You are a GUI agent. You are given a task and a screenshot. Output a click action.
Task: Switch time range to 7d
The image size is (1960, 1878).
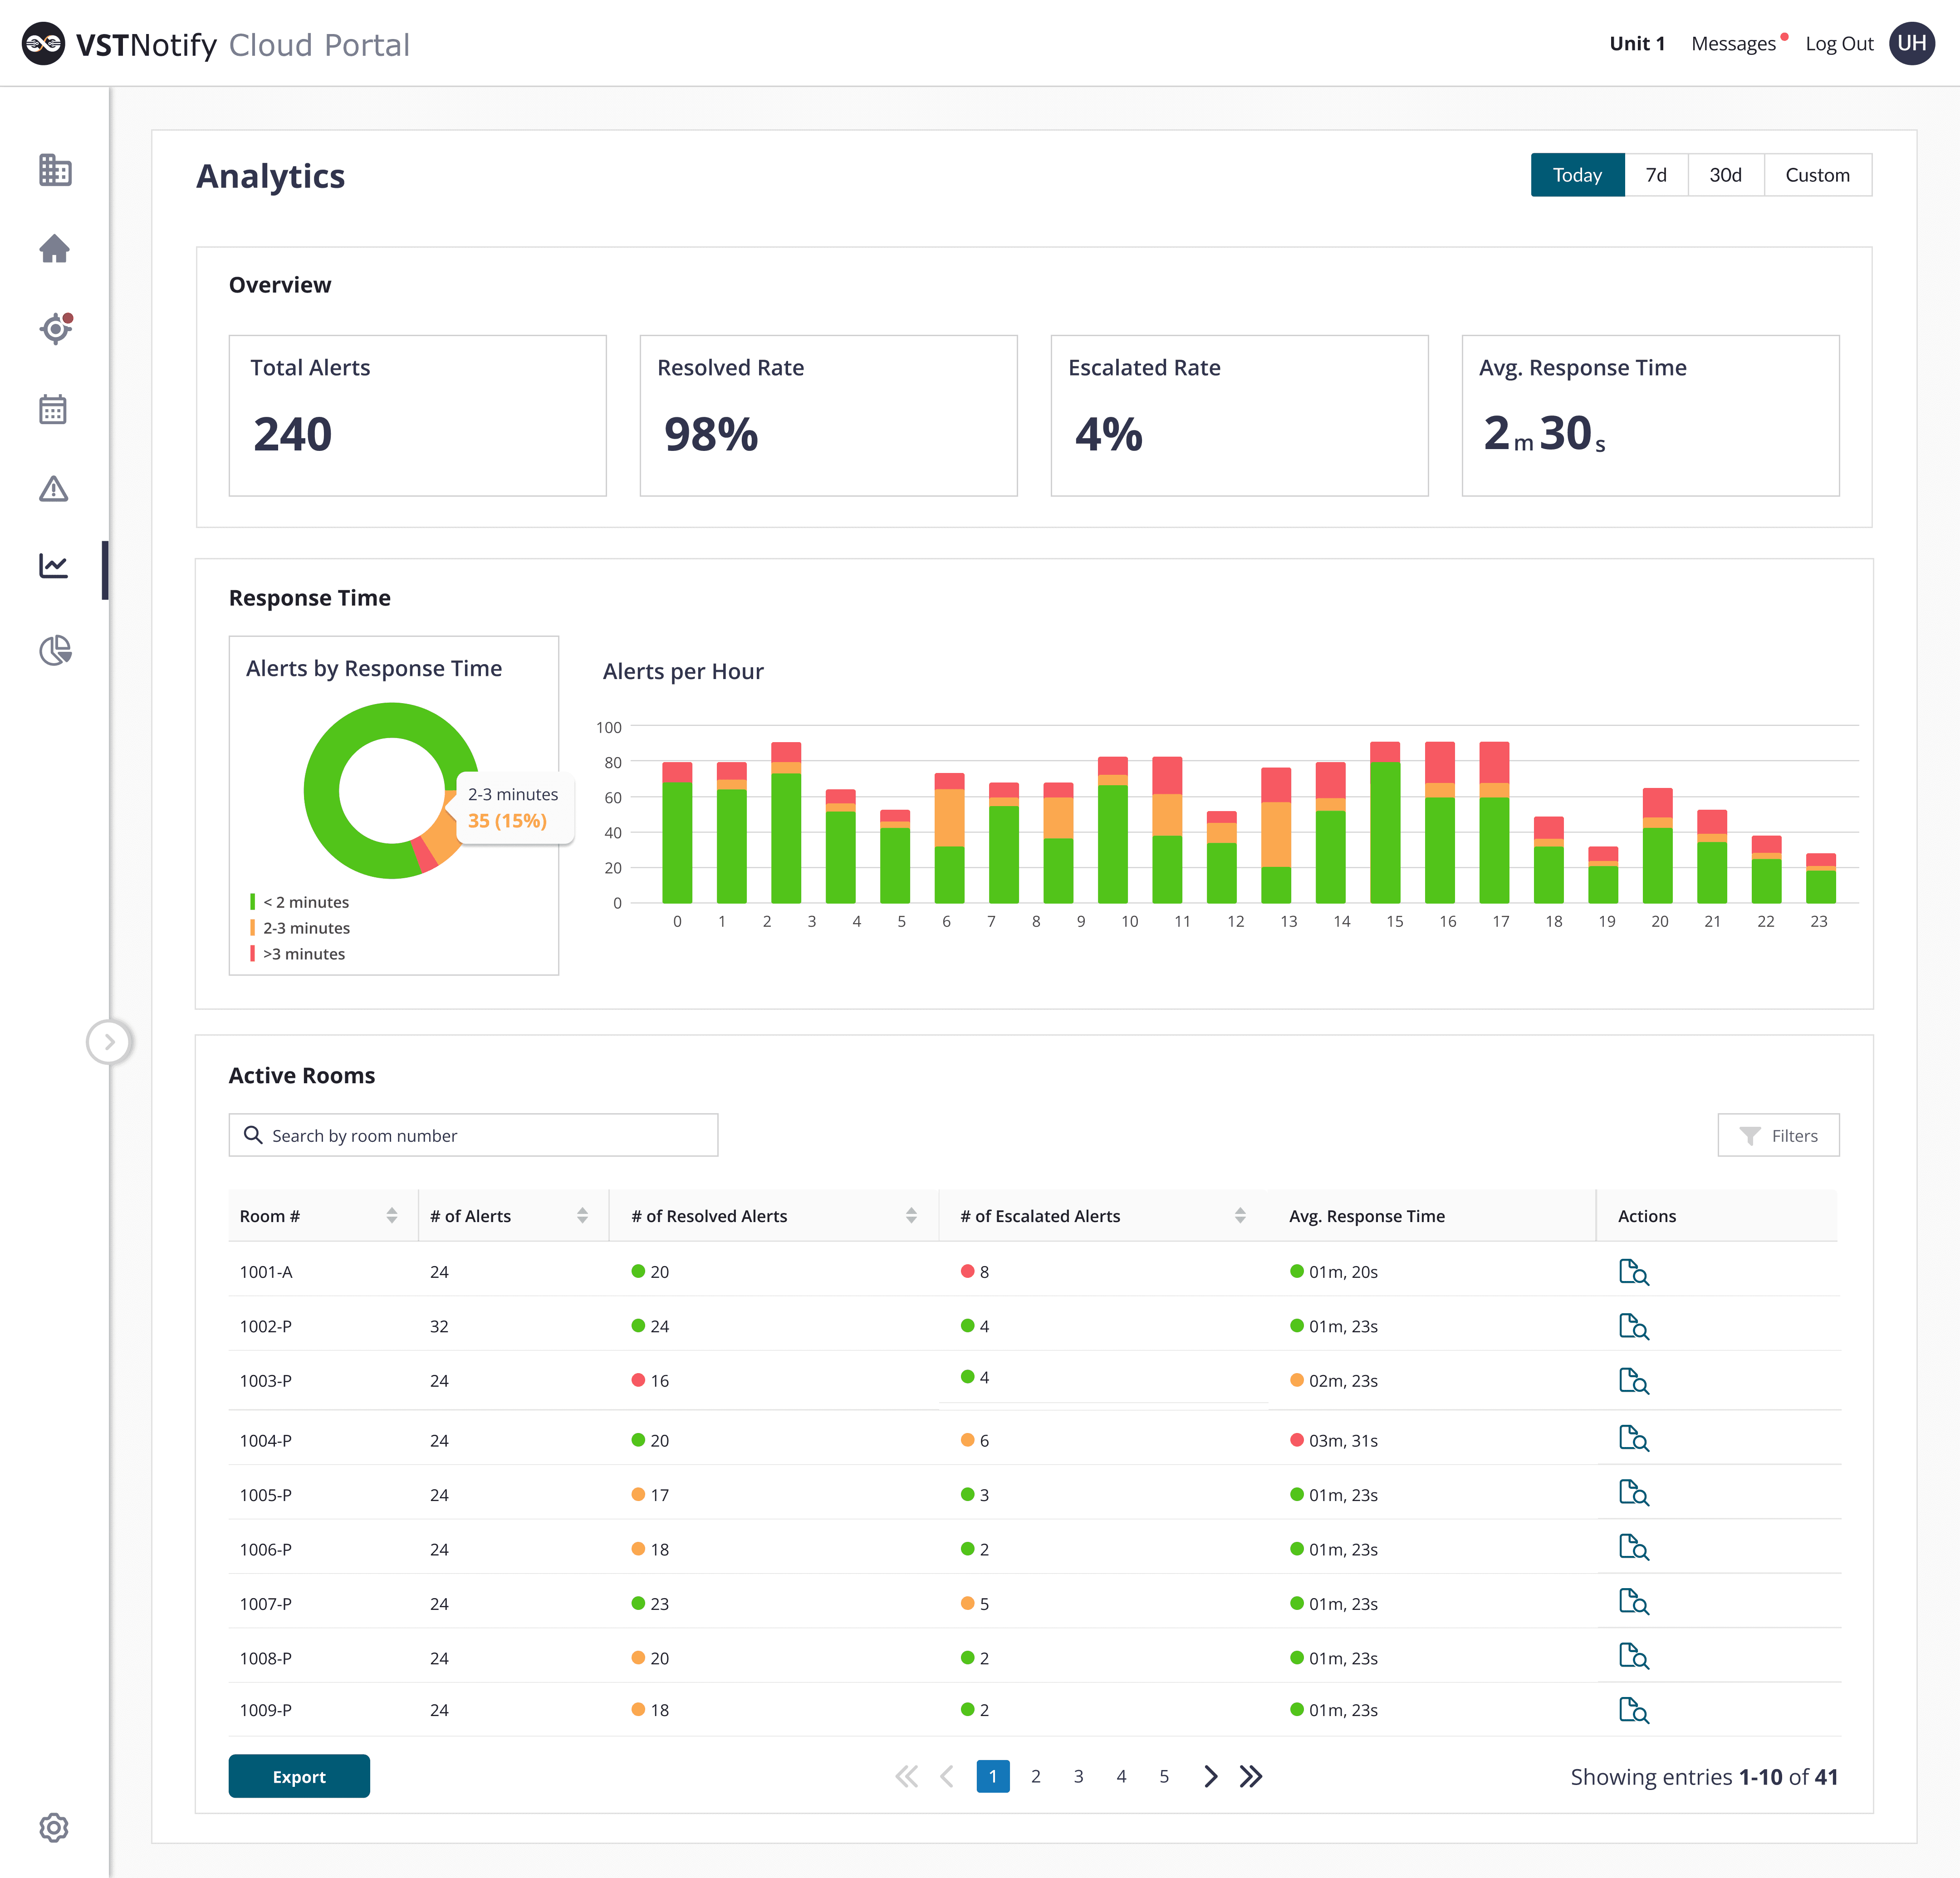point(1656,175)
